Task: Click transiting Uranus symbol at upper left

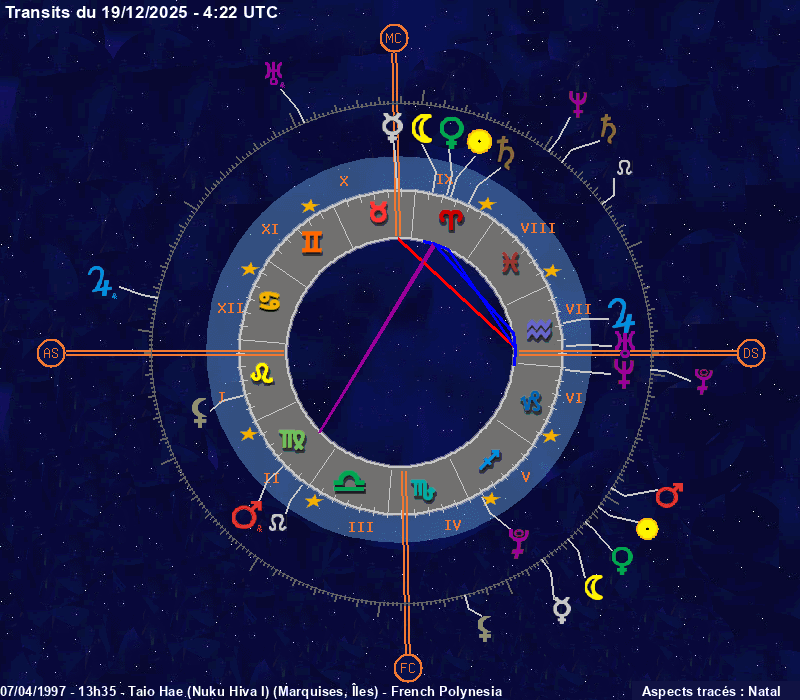Action: [x=273, y=73]
